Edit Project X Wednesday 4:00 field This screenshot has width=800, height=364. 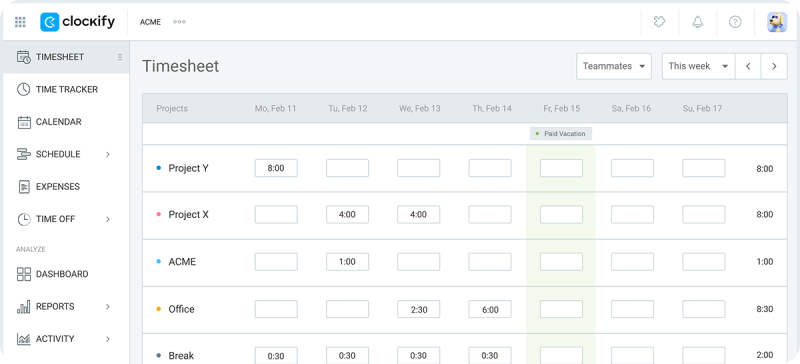coord(418,215)
